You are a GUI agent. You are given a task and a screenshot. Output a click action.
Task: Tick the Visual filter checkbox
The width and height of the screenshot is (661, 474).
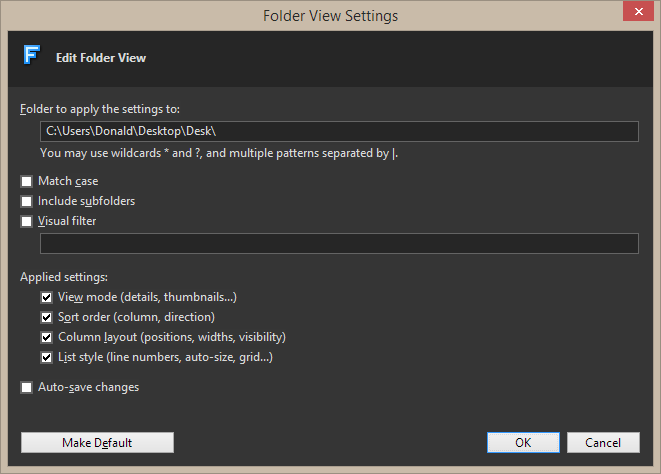[27, 222]
